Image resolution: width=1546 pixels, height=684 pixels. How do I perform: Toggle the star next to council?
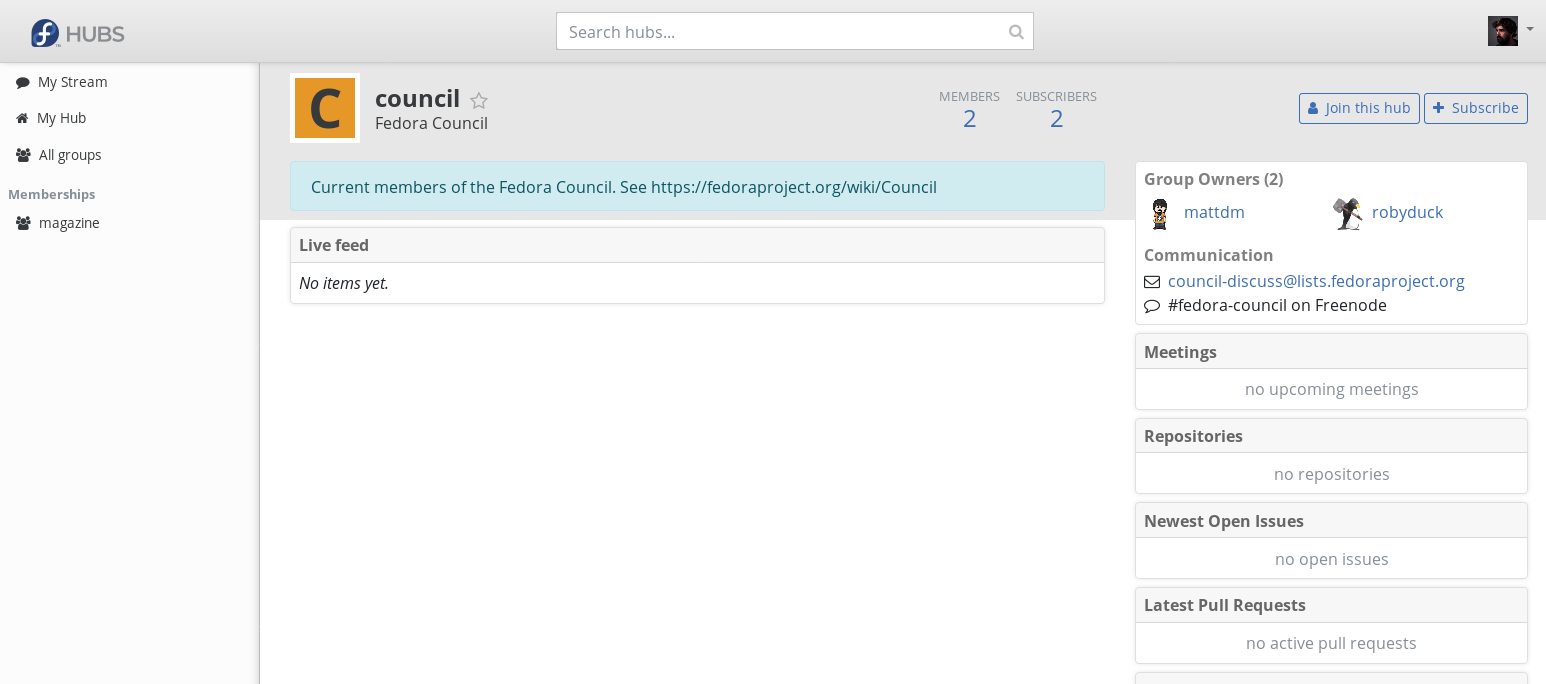pyautogui.click(x=479, y=100)
